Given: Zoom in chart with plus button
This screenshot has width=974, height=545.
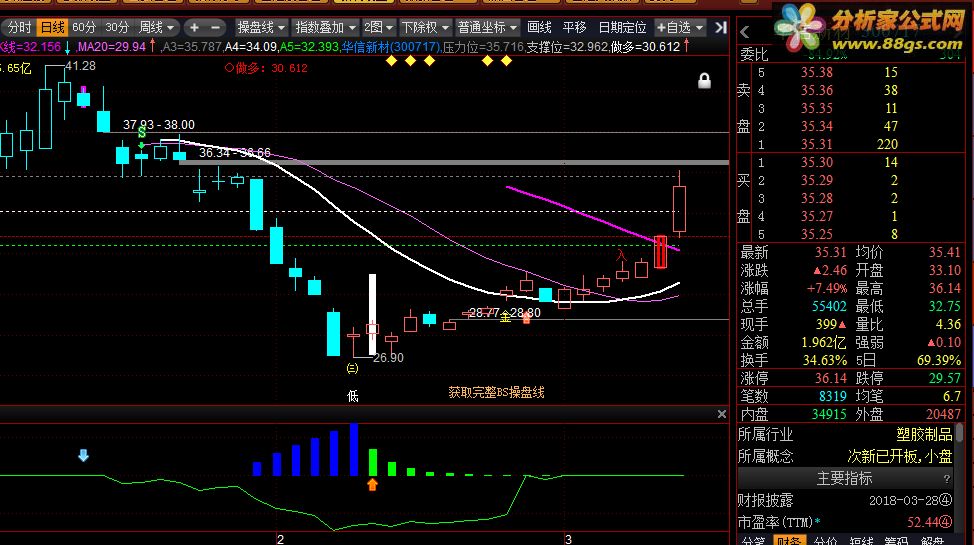Looking at the screenshot, I should tap(194, 27).
